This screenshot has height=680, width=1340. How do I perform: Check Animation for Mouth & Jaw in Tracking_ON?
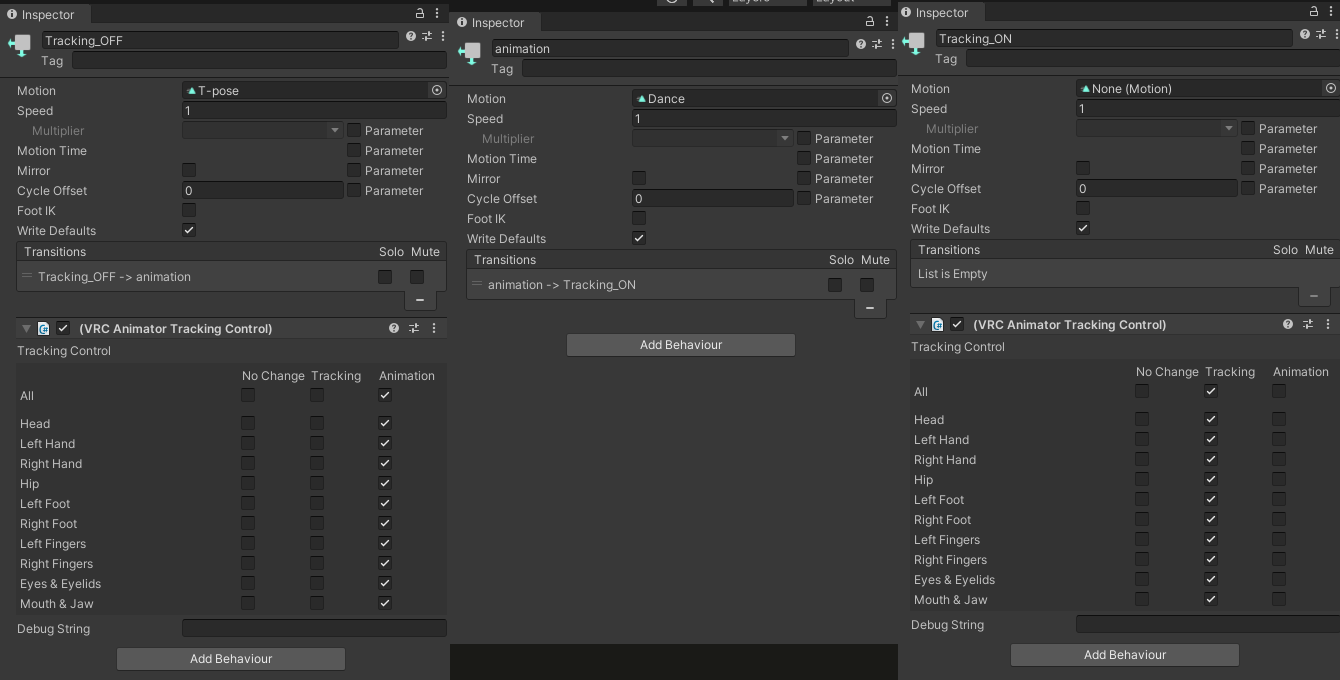pyautogui.click(x=1279, y=599)
